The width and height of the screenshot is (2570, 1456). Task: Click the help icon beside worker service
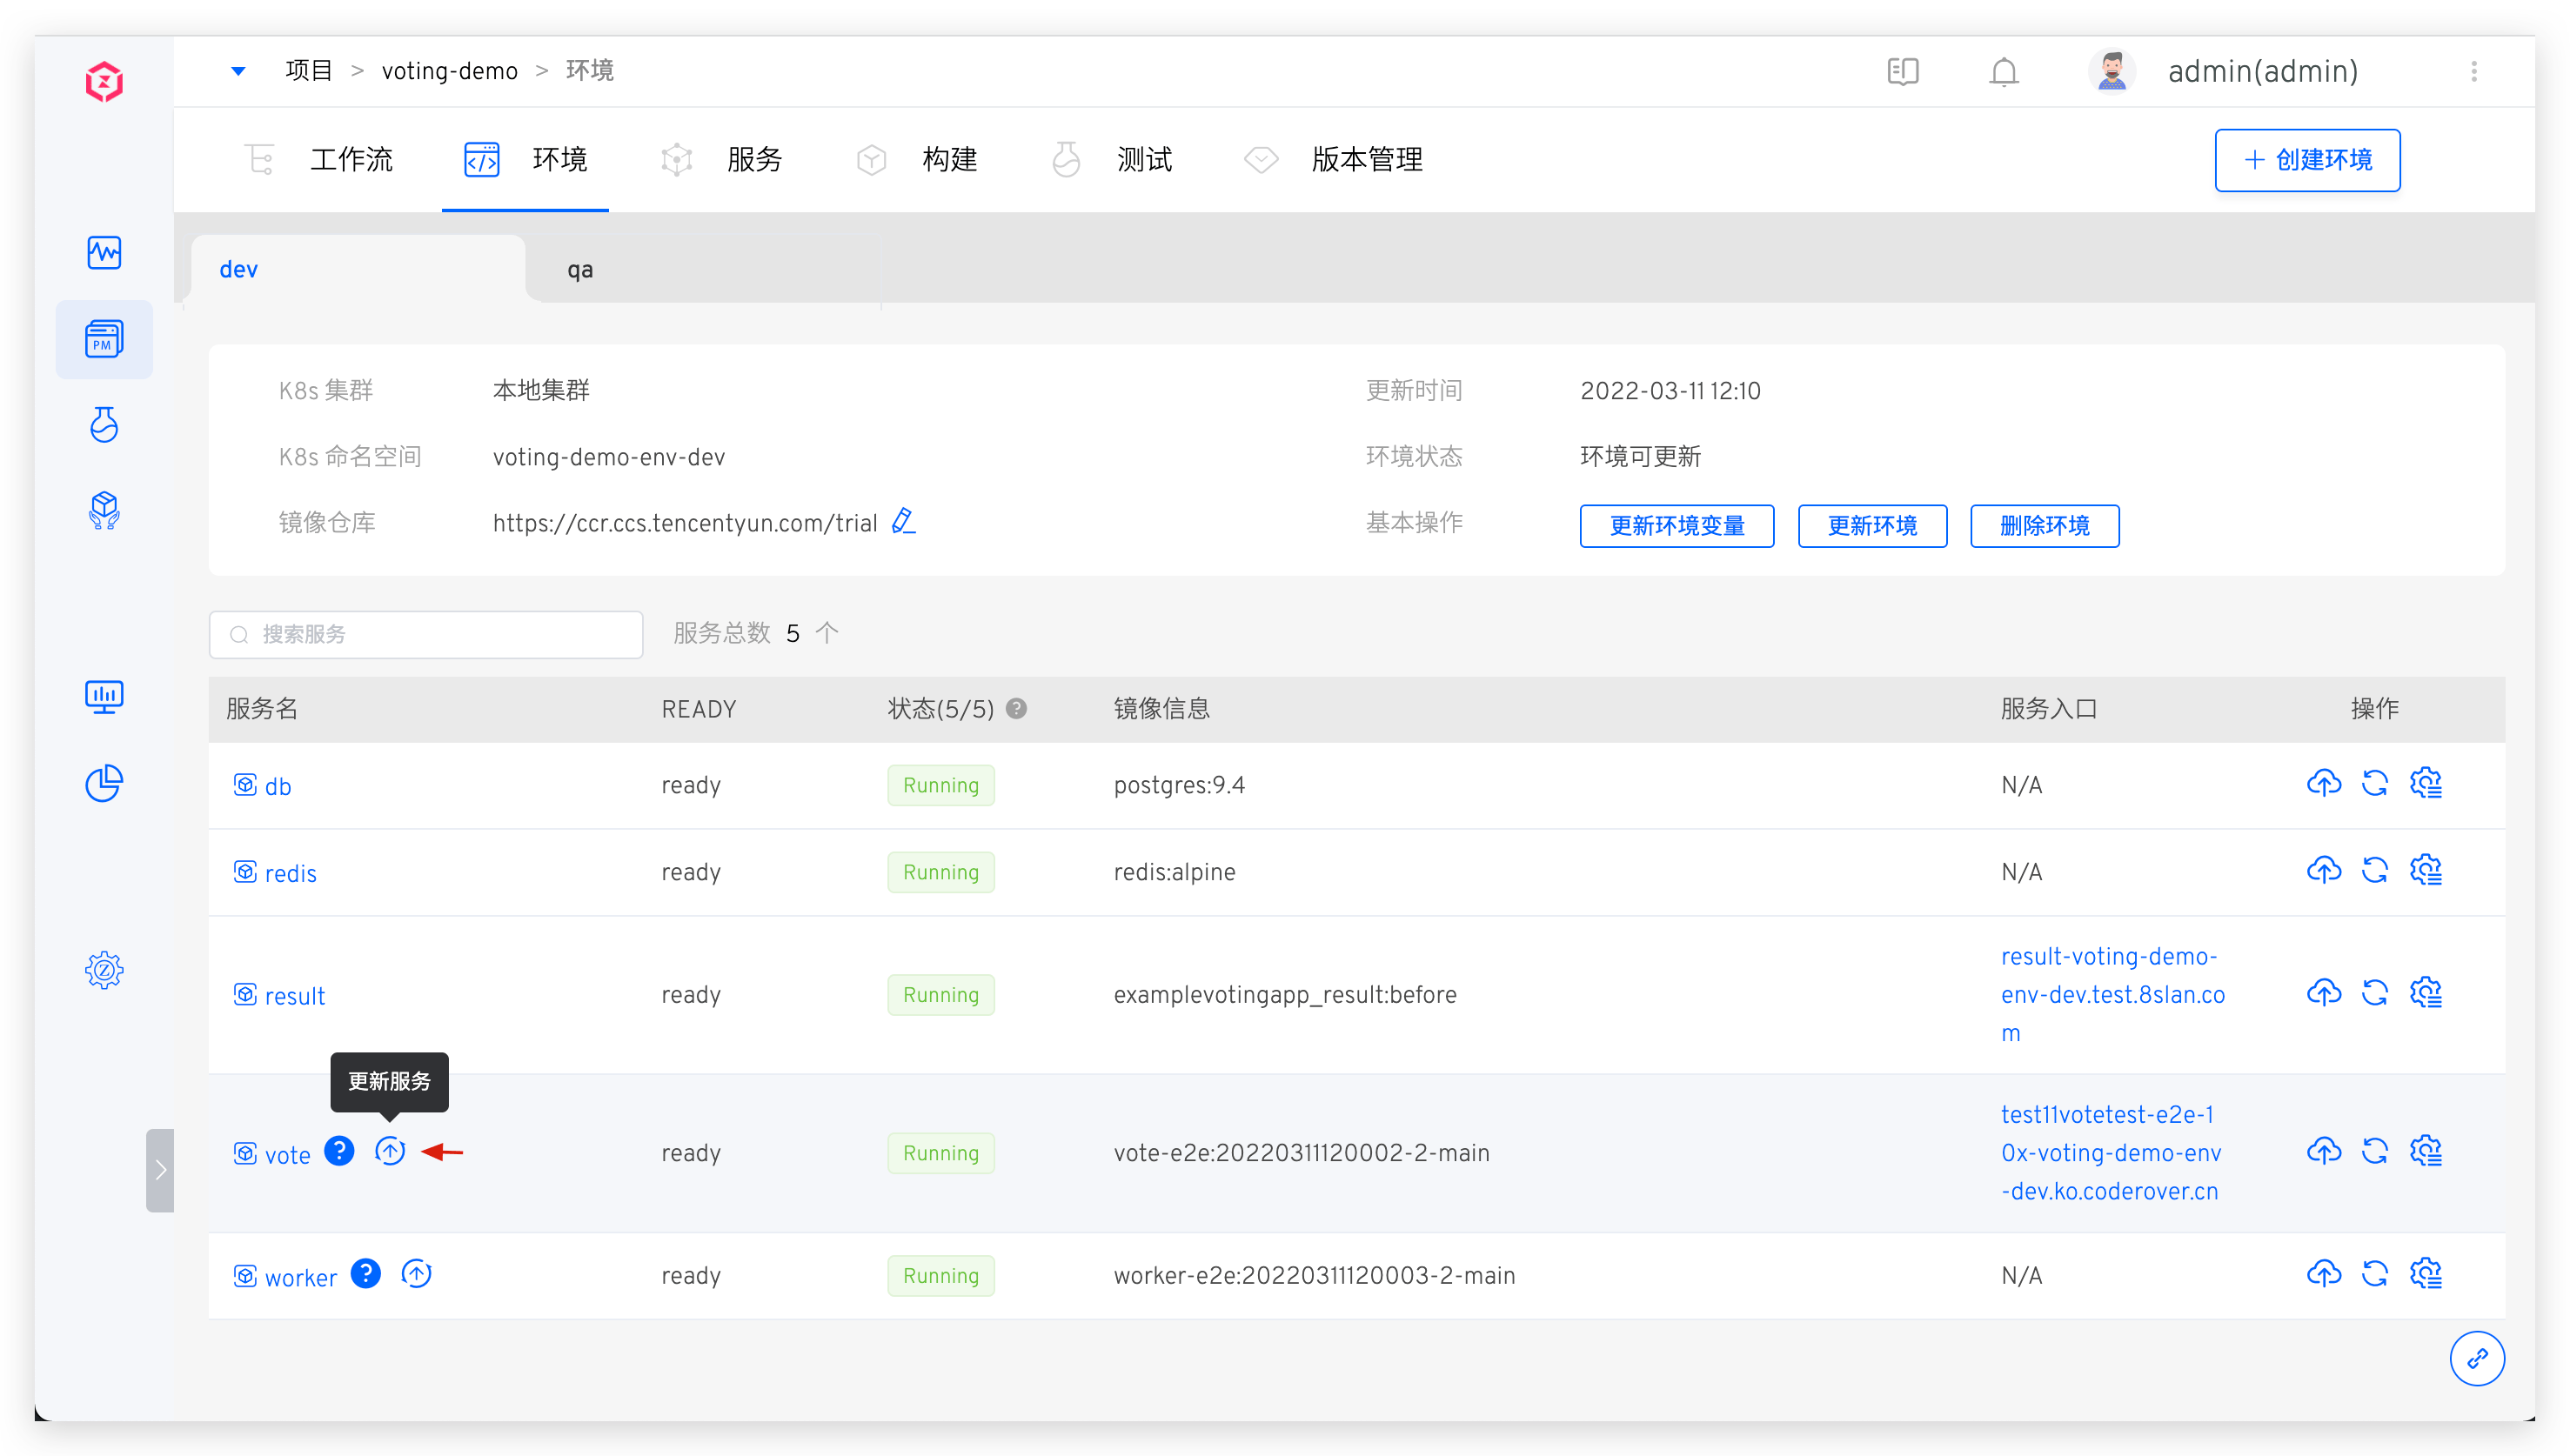366,1274
